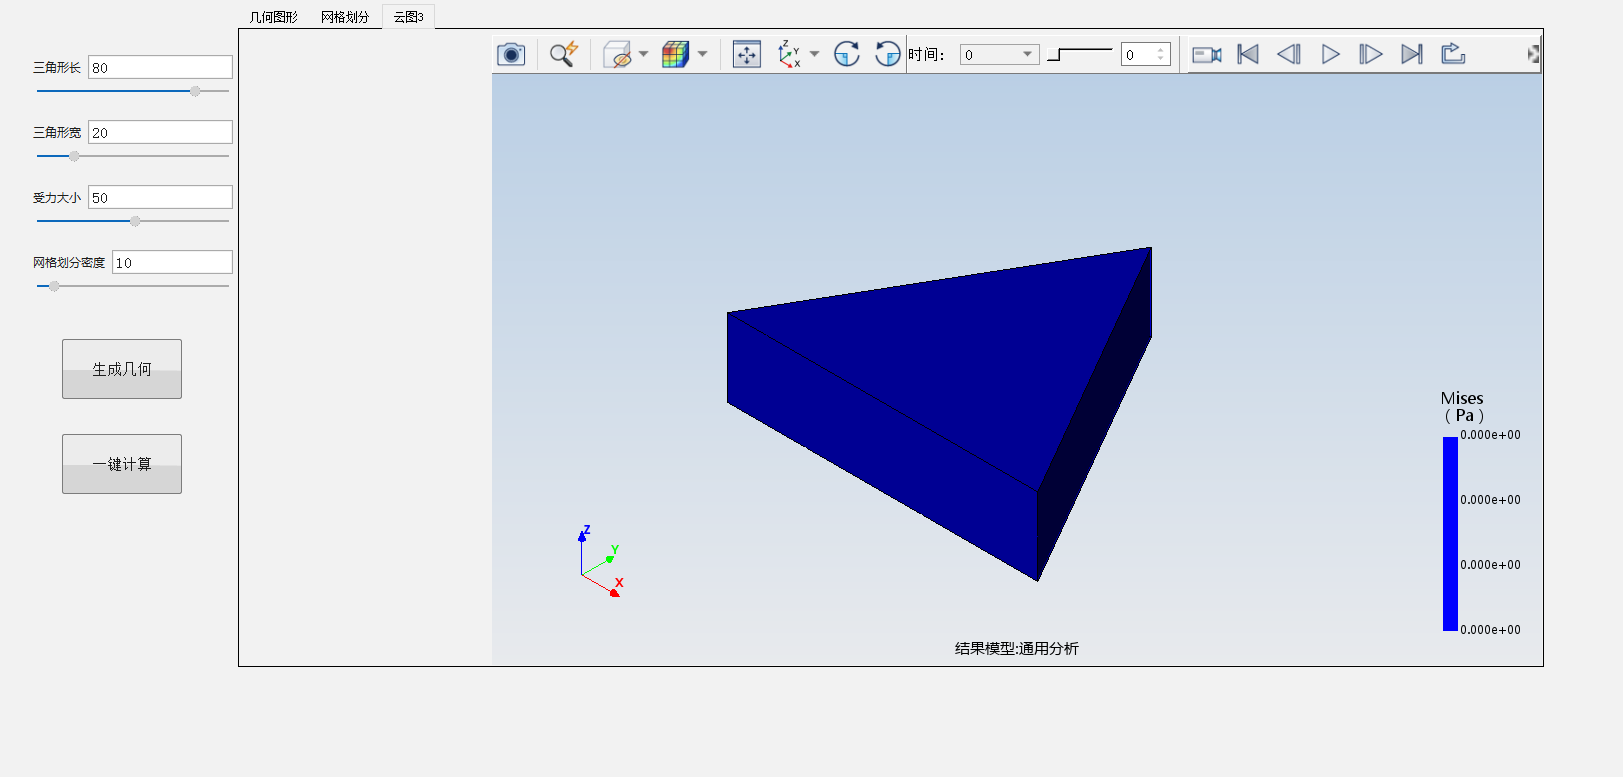Click the colored mesh cube icon

[x=676, y=54]
